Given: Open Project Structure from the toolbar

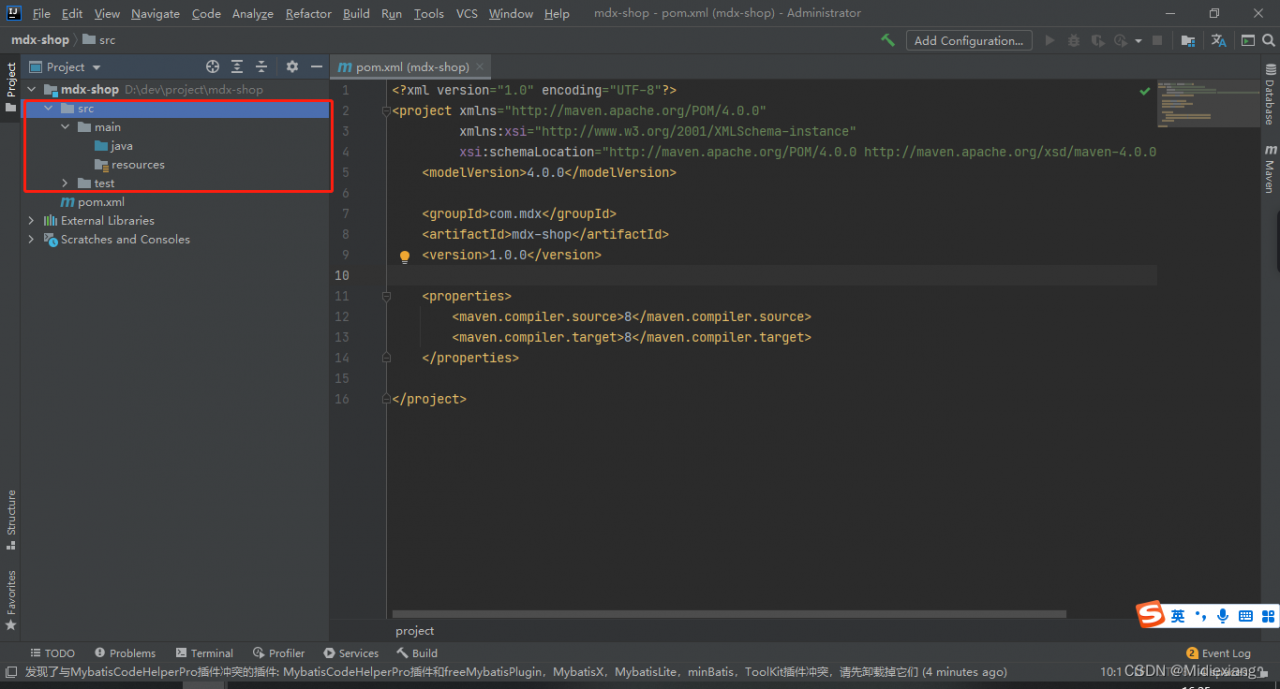Looking at the screenshot, I should (x=1187, y=41).
